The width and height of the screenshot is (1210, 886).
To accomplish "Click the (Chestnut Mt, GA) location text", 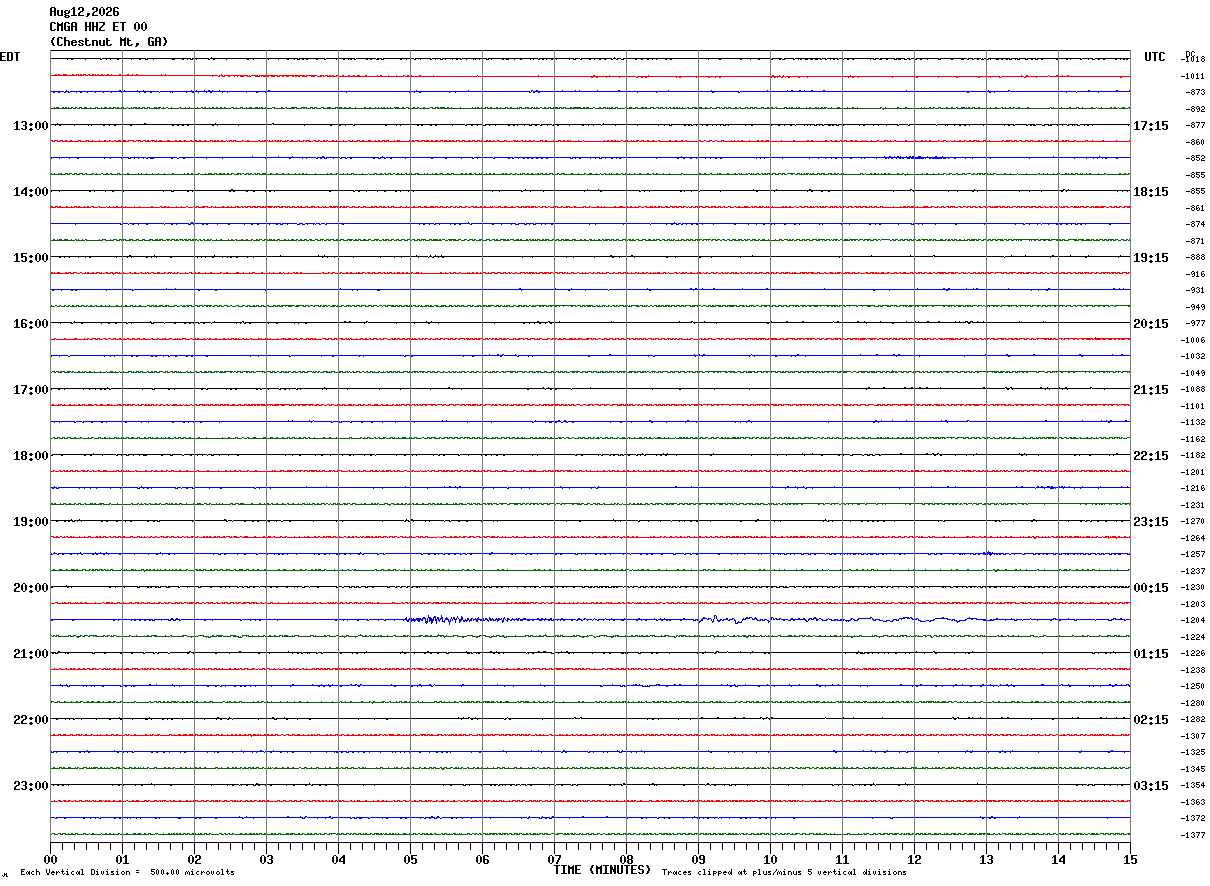I will [109, 42].
